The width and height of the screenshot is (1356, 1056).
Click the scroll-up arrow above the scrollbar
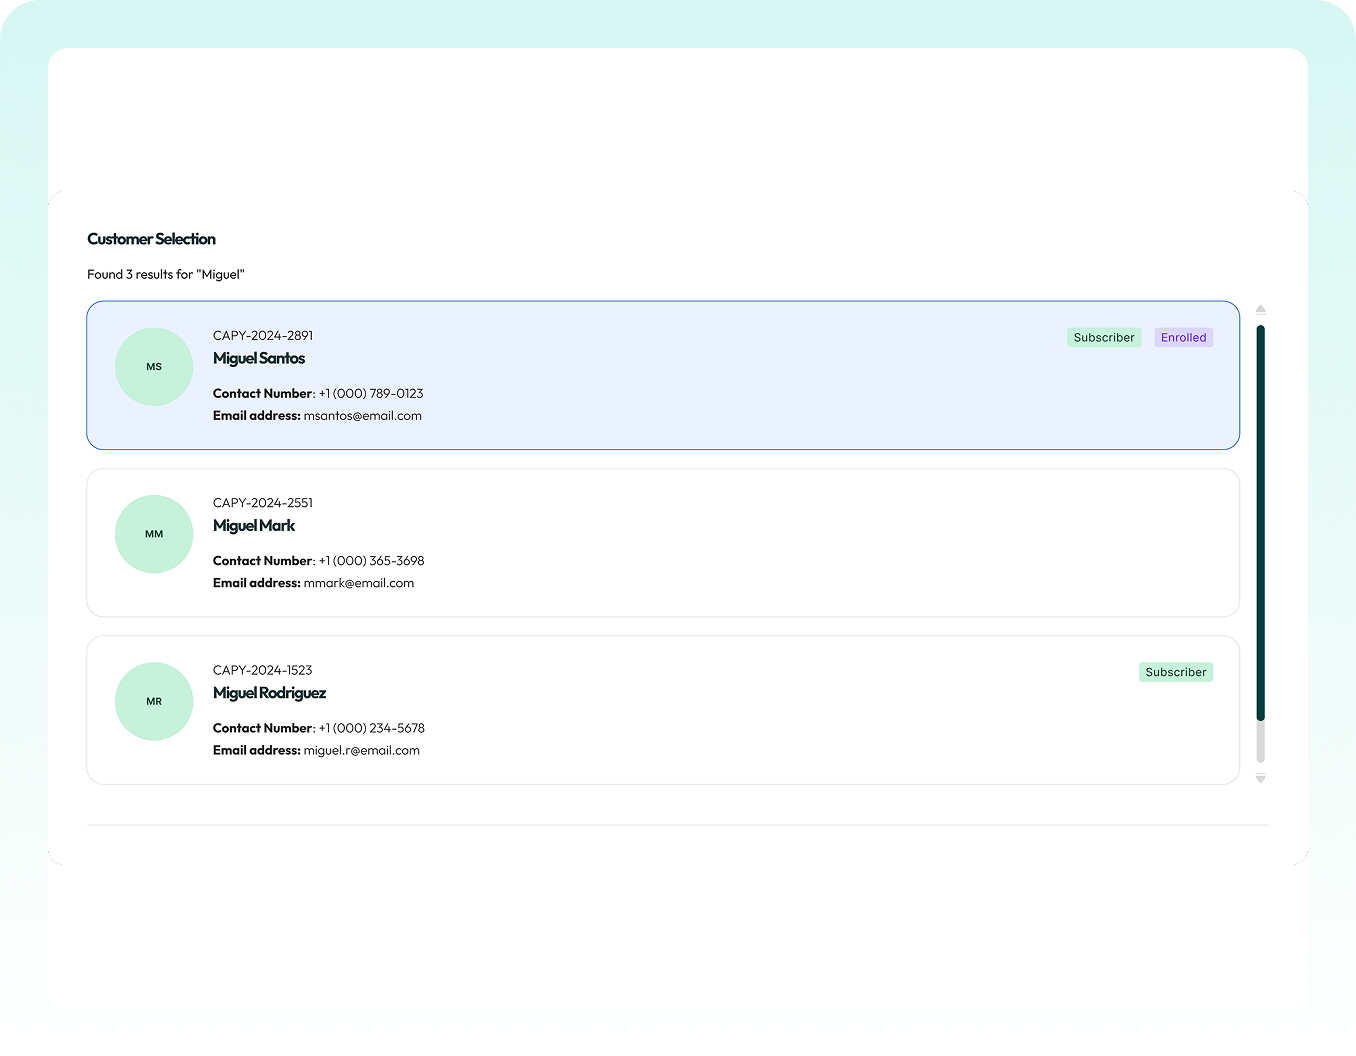(1260, 309)
